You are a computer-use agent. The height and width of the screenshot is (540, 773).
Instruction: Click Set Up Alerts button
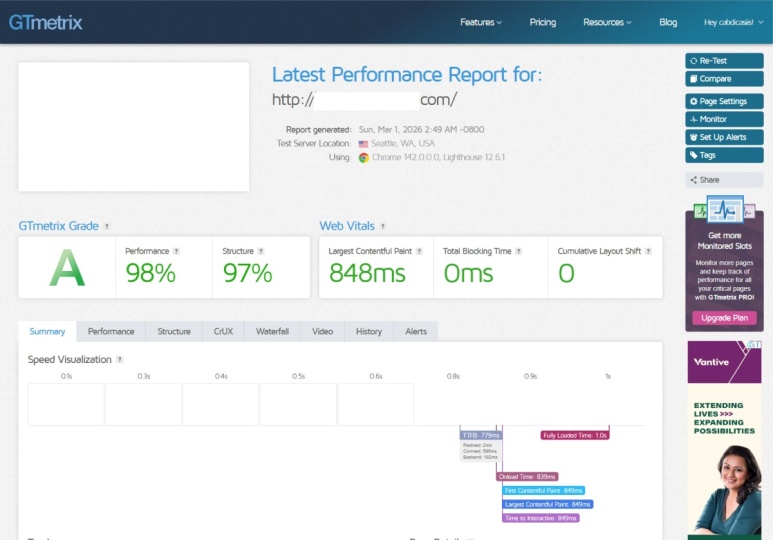click(x=724, y=137)
